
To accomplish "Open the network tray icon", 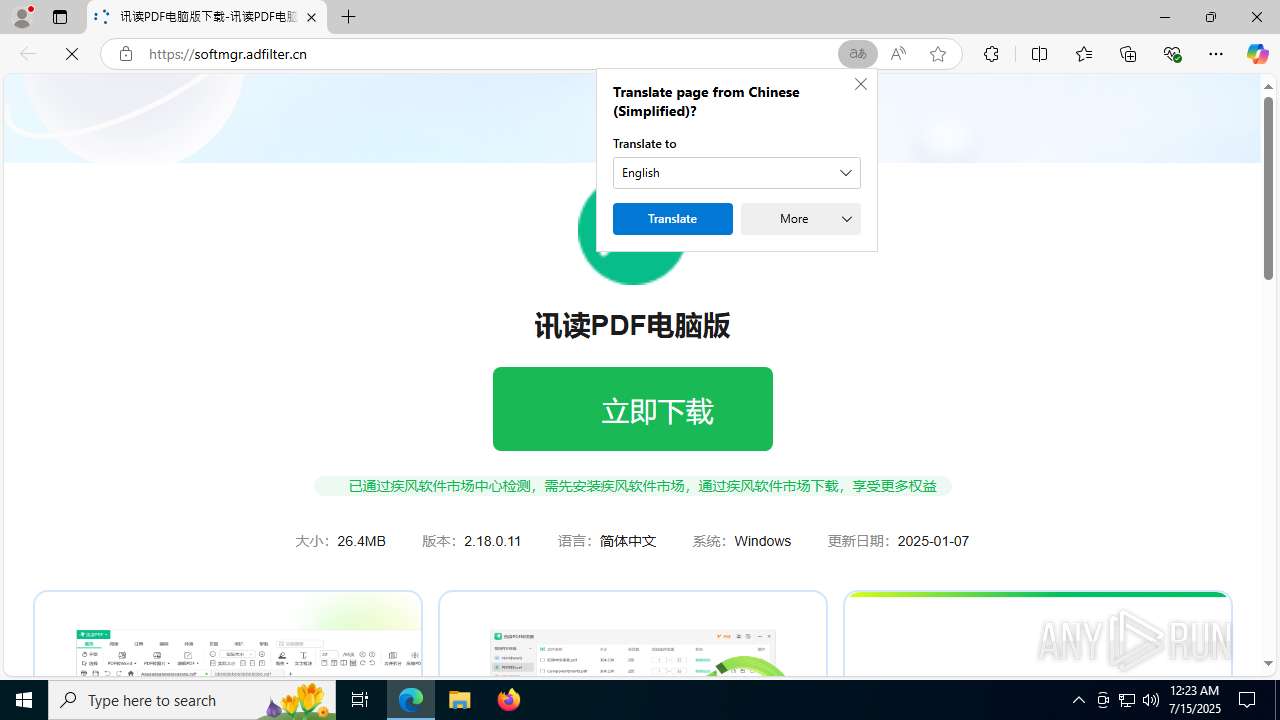I will (1127, 700).
